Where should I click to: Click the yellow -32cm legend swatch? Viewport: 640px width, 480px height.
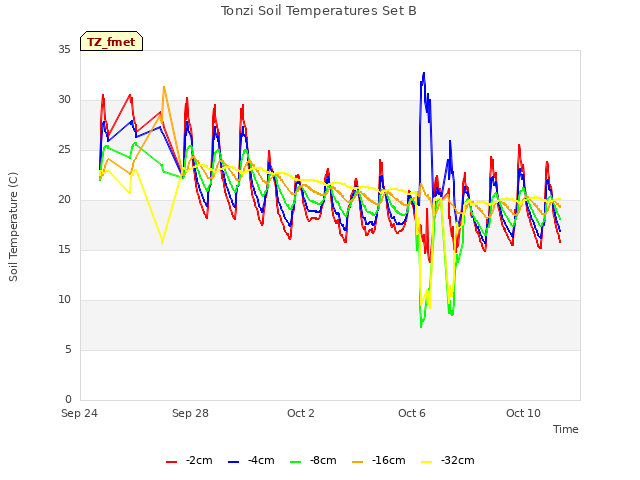click(426, 462)
